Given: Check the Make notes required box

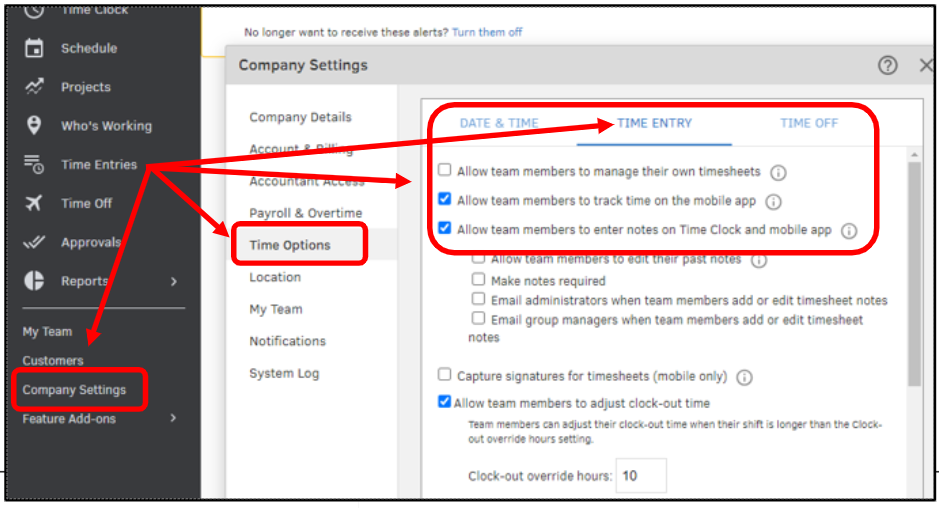Looking at the screenshot, I should pyautogui.click(x=479, y=280).
